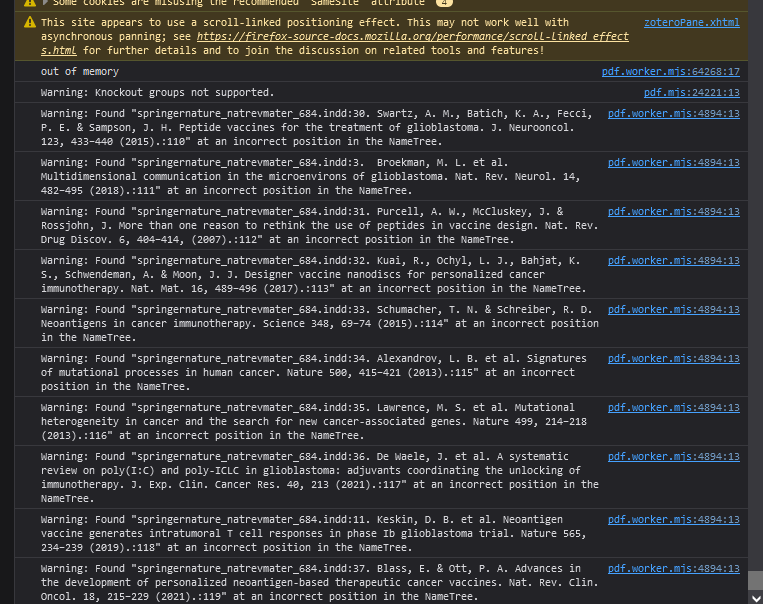Image resolution: width=763 pixels, height=604 pixels.
Task: Select "Knockout groups not supported" warning text
Action: (x=158, y=92)
